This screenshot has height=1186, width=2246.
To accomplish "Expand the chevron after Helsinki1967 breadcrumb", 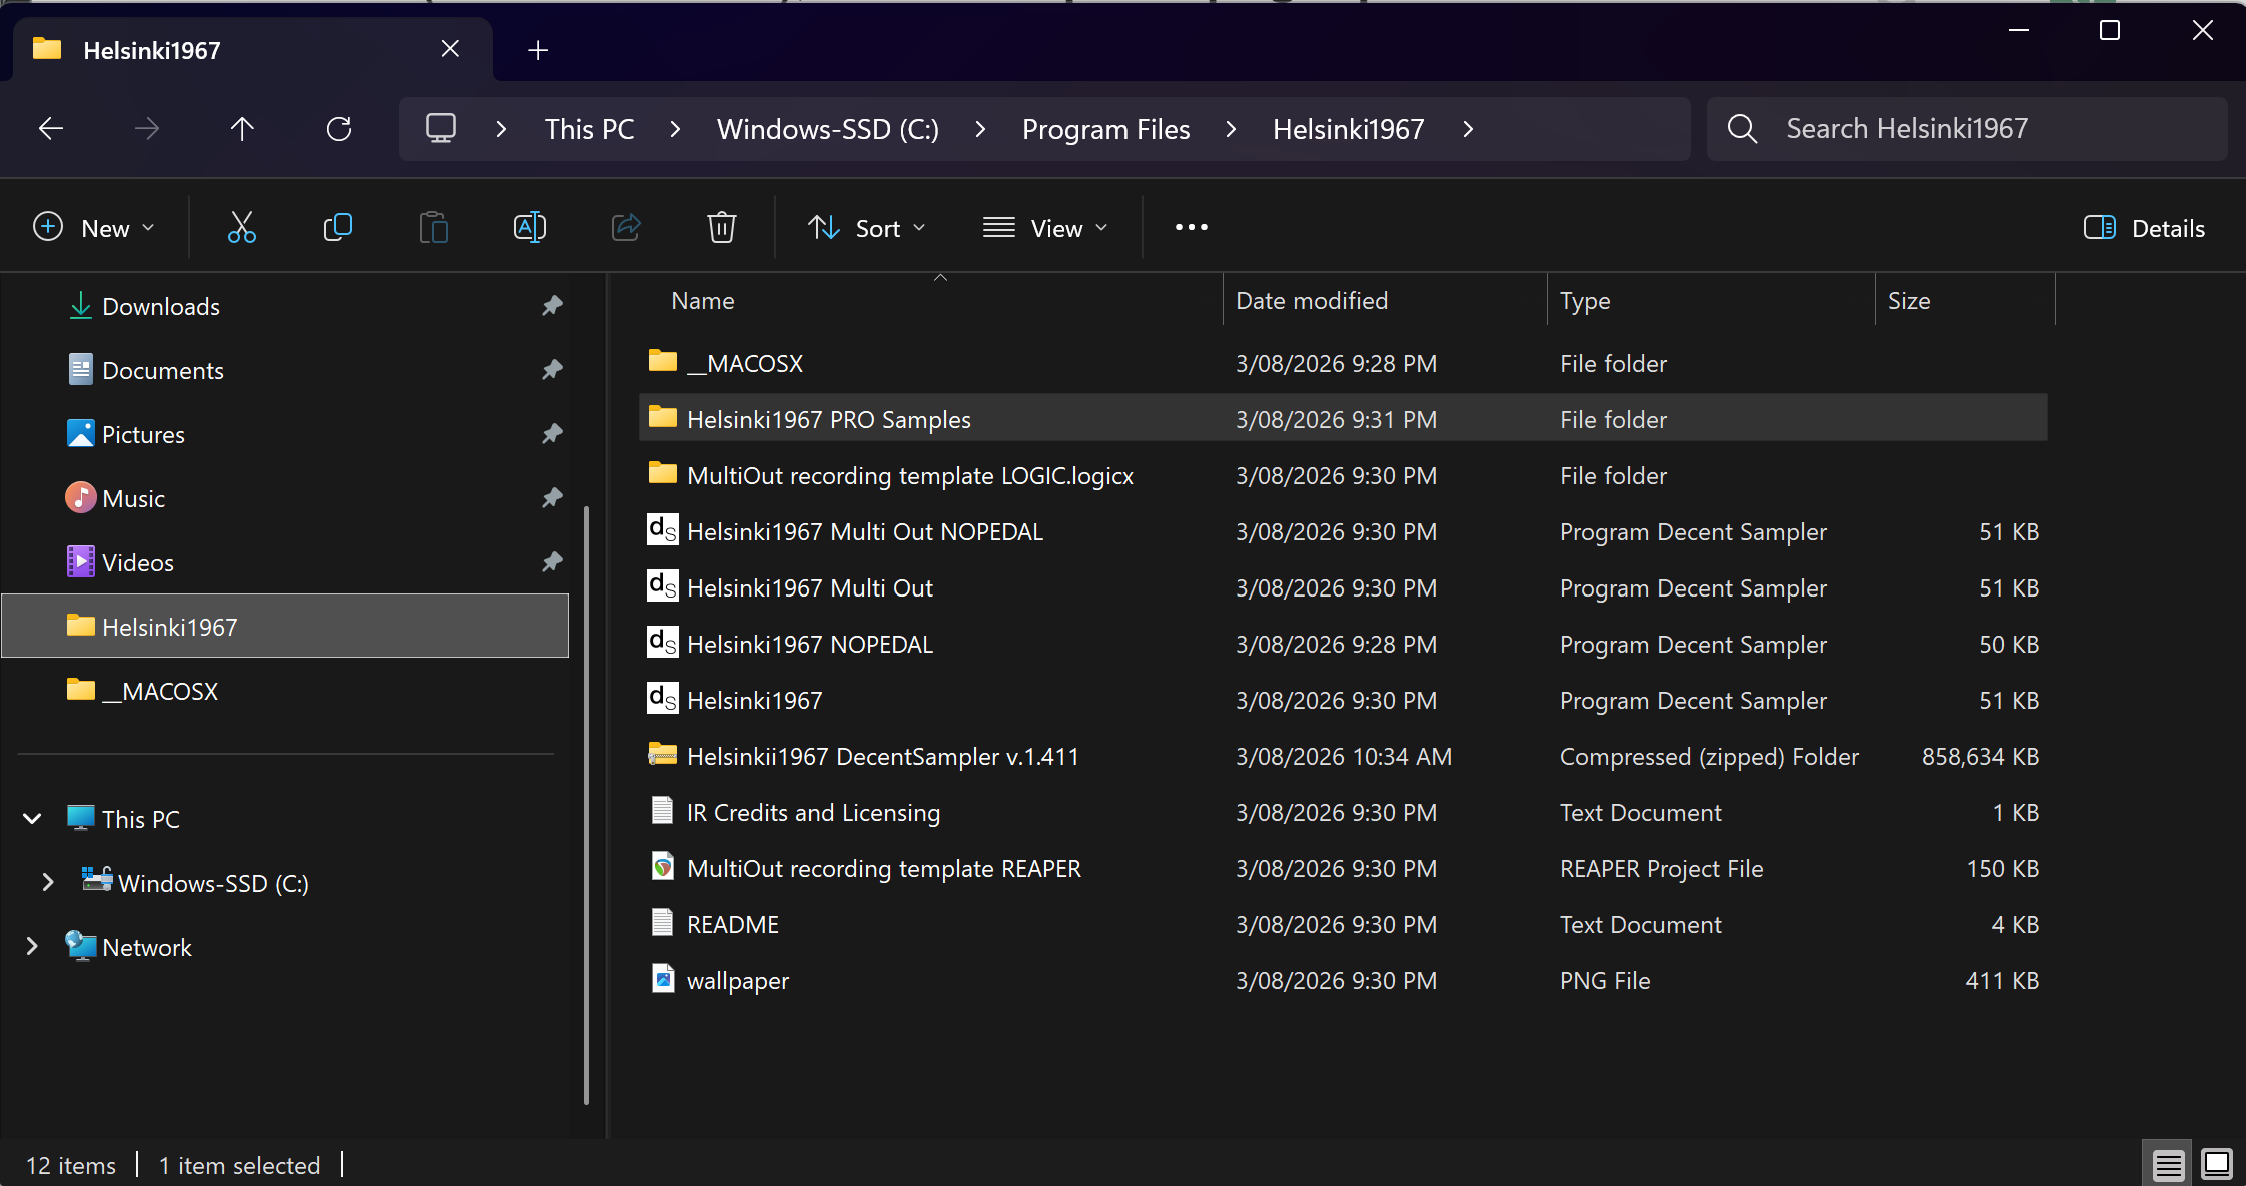I will point(1469,129).
